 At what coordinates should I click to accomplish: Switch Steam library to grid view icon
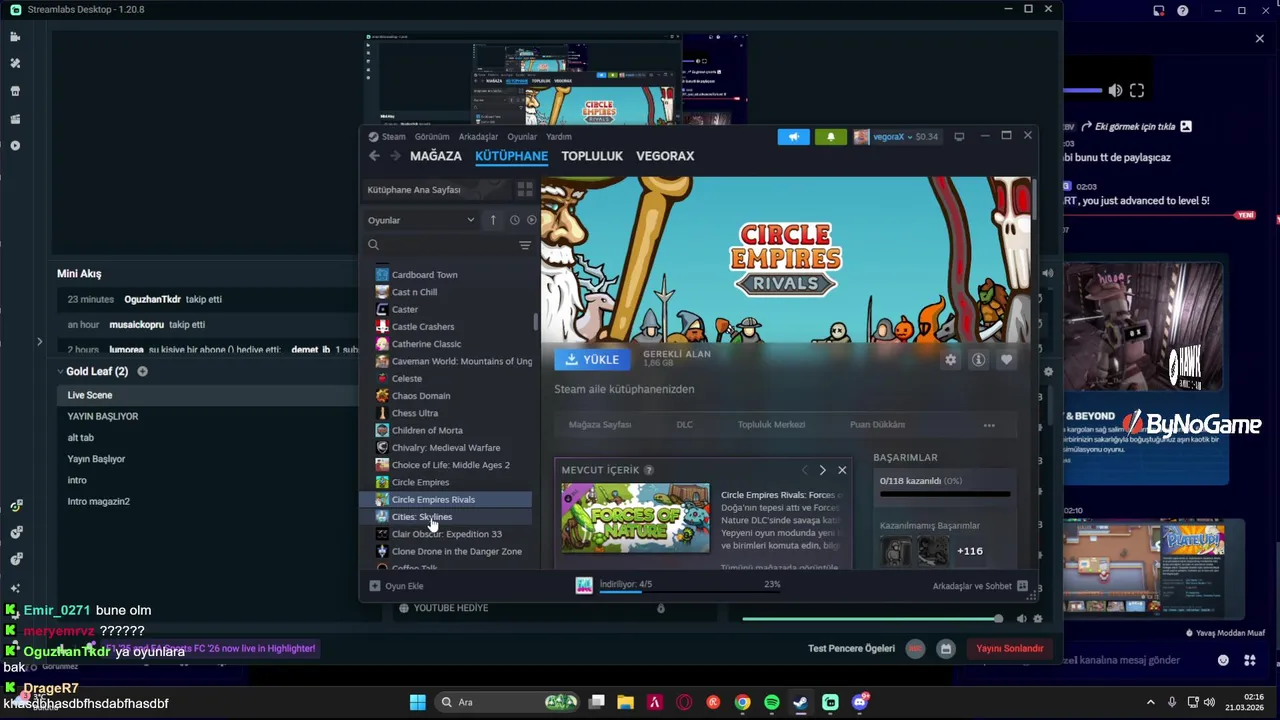pyautogui.click(x=524, y=189)
